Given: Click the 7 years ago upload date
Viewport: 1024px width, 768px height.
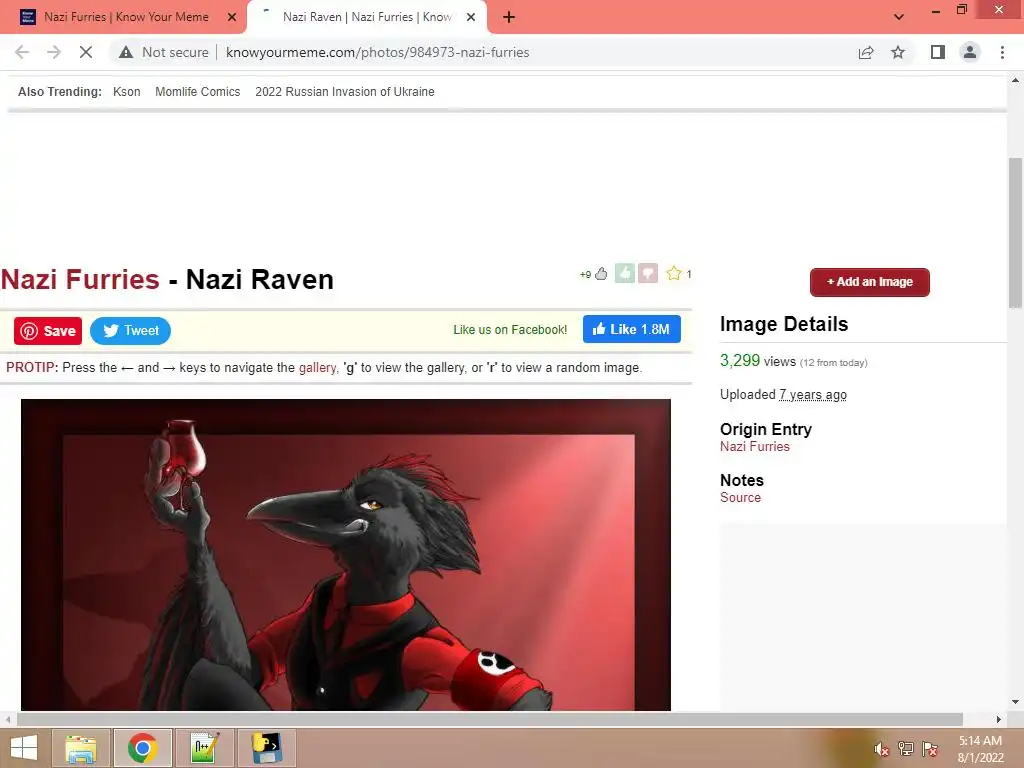Looking at the screenshot, I should click(x=812, y=394).
